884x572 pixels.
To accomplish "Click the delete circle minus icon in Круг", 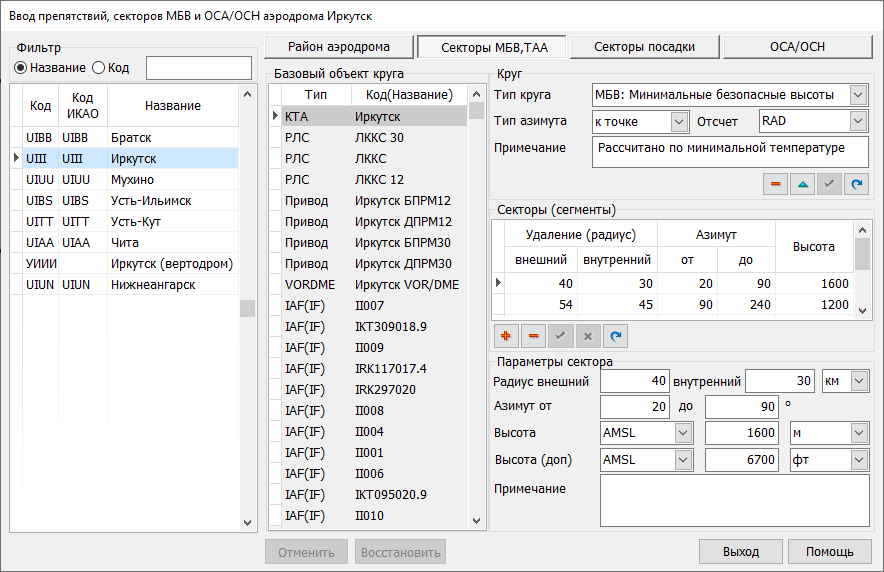I will [x=775, y=185].
